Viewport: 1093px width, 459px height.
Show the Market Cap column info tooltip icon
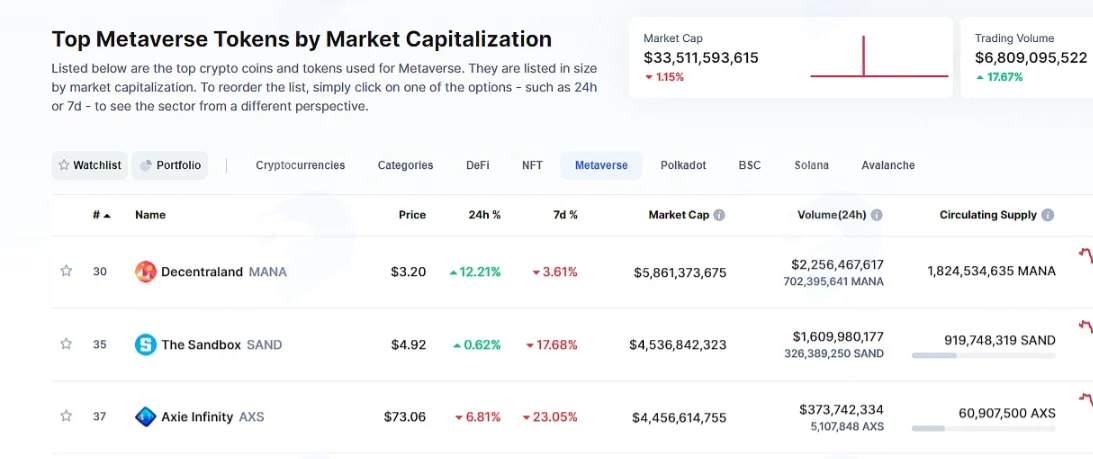pyautogui.click(x=719, y=215)
